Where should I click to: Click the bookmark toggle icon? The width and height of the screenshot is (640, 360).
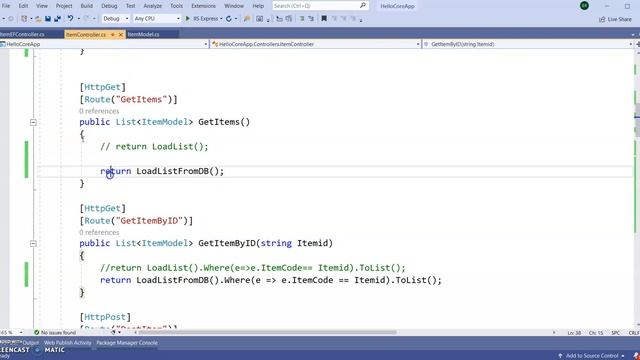point(324,19)
